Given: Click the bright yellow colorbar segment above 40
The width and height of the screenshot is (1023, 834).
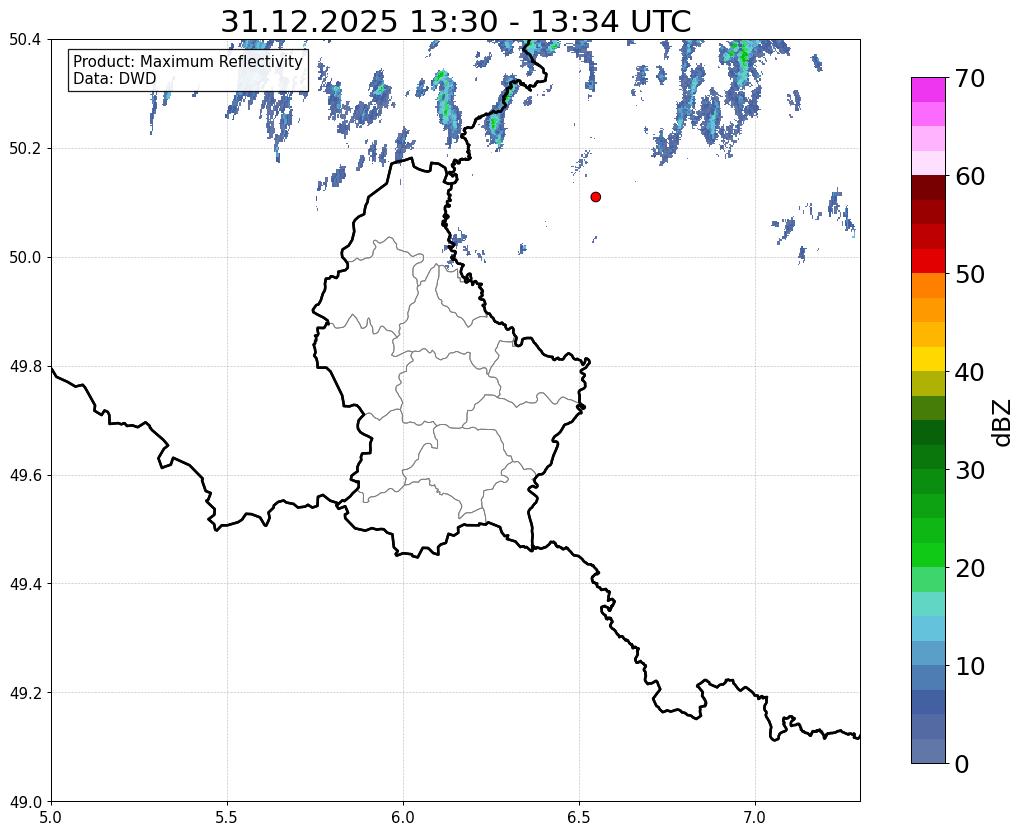Looking at the screenshot, I should pyautogui.click(x=927, y=358).
